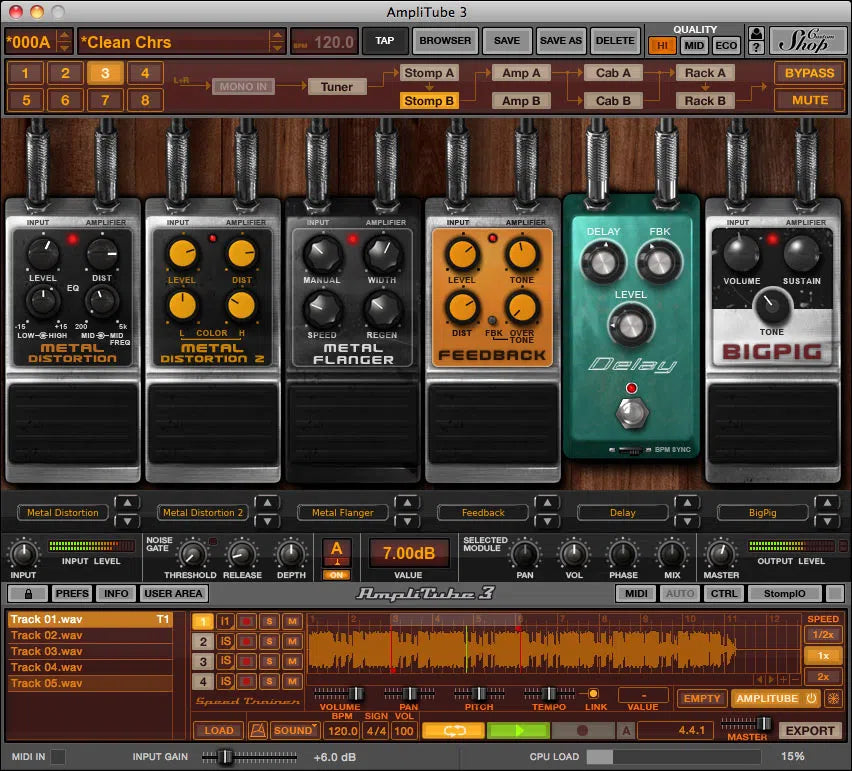Enable loop playback in the transport
Screen dimensions: 852x771
(x=453, y=731)
